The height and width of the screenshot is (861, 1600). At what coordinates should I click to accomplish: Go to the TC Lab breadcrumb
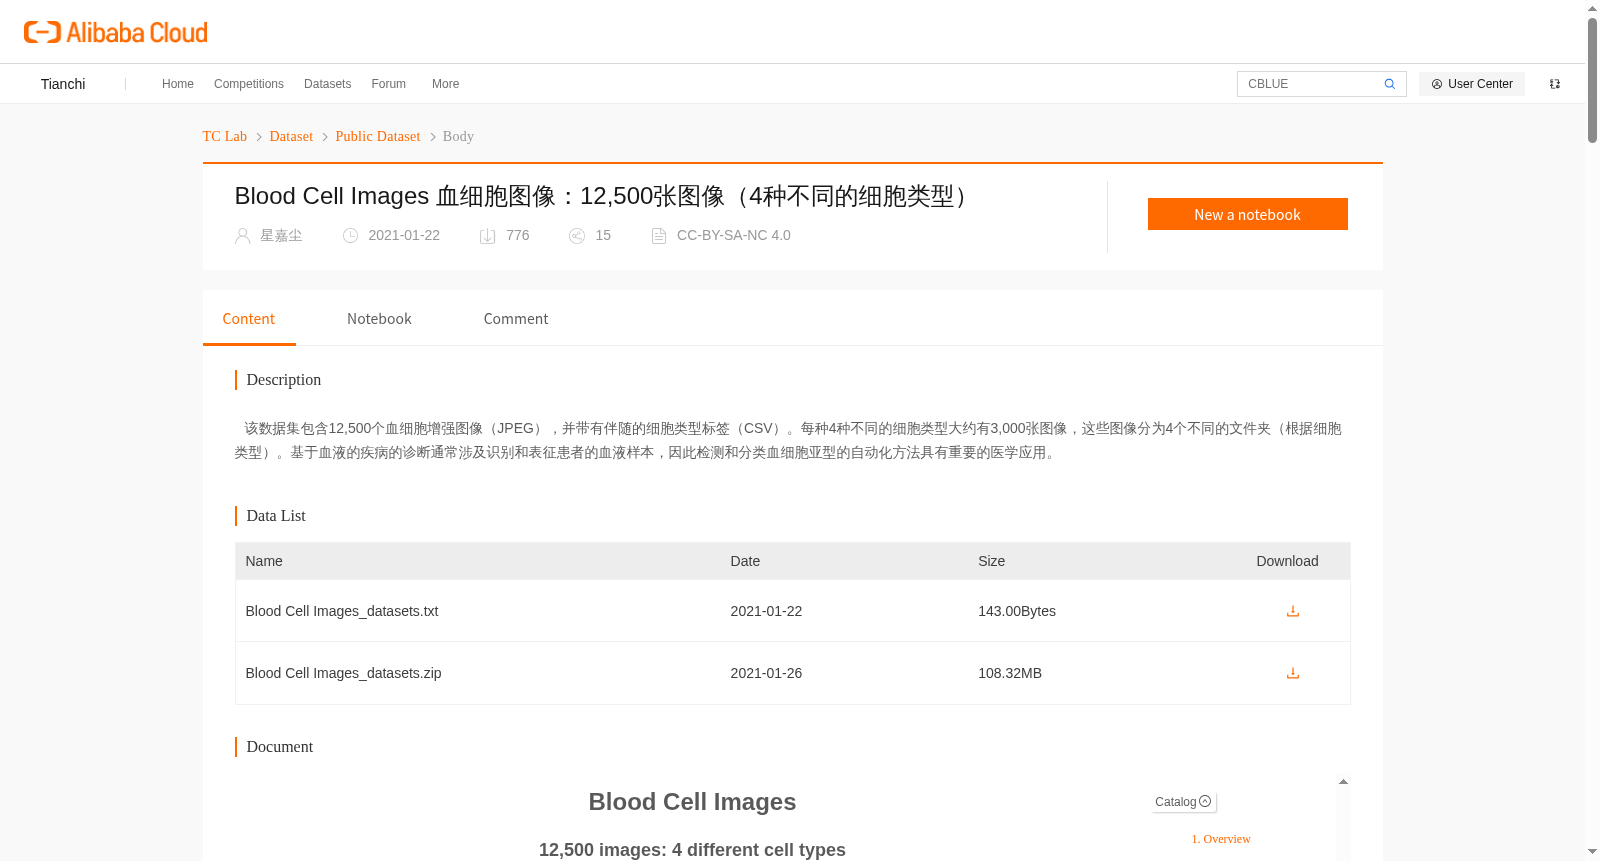tap(225, 137)
